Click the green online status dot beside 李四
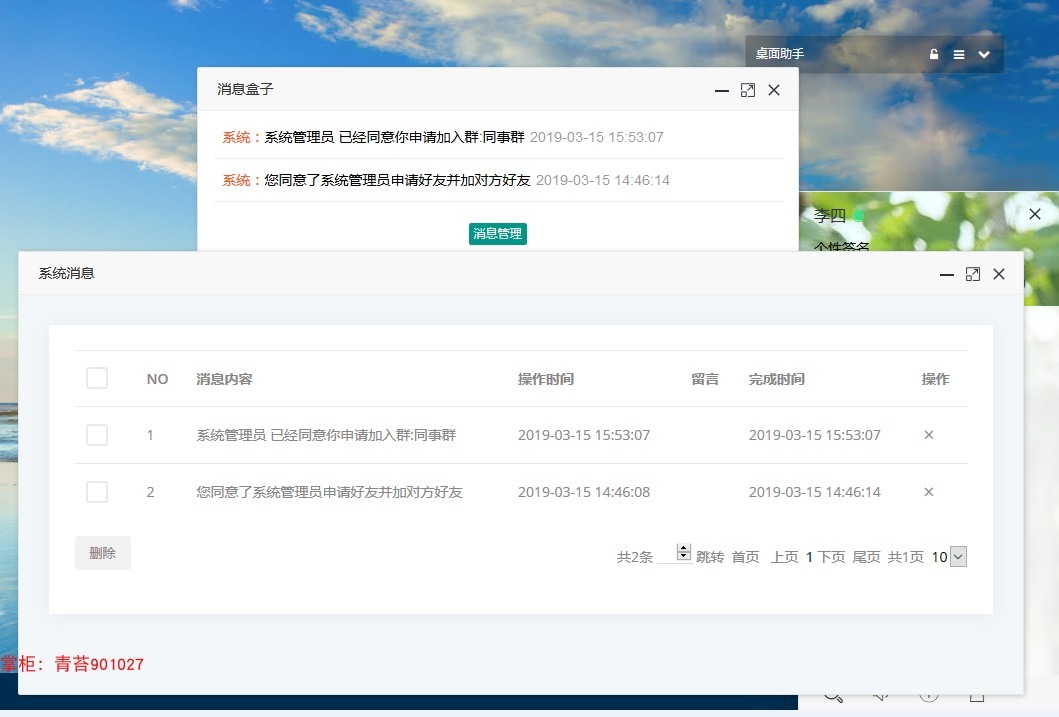This screenshot has height=717, width=1059. tap(858, 216)
